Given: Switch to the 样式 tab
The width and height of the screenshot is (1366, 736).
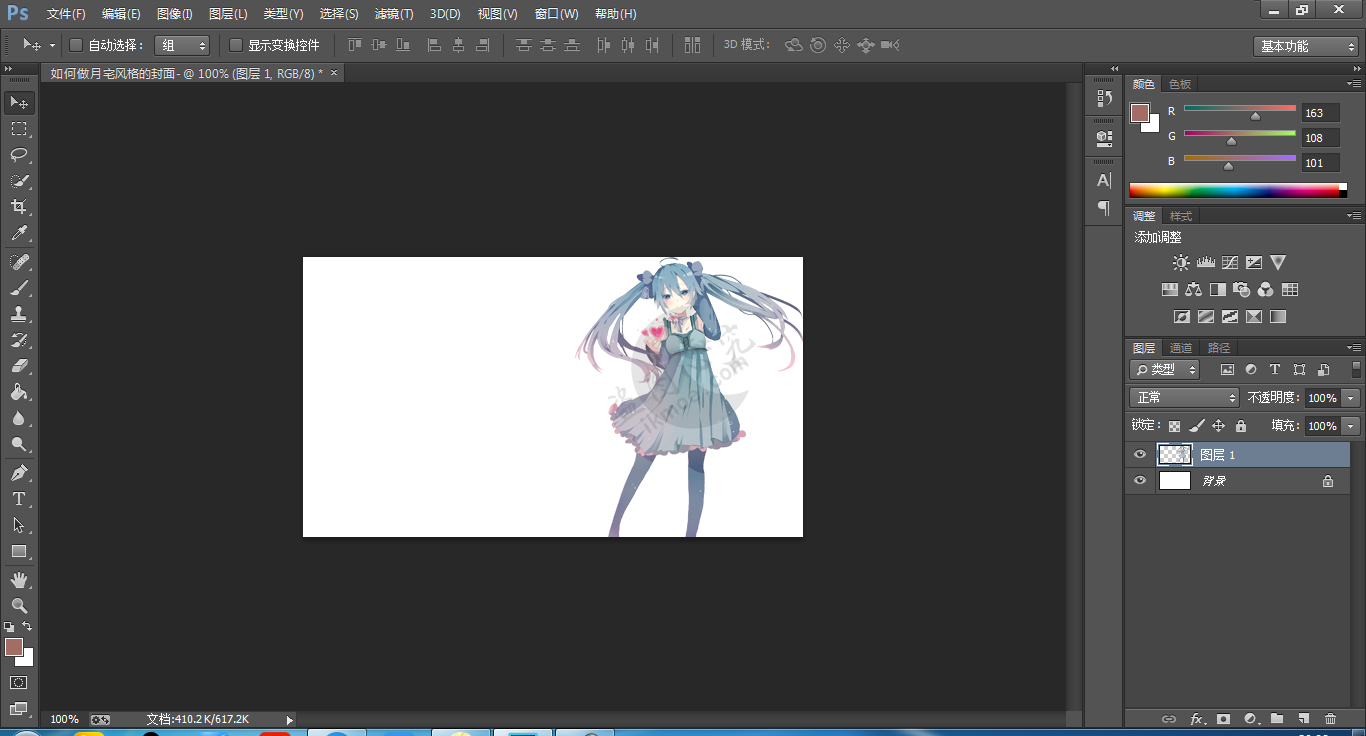Looking at the screenshot, I should point(1181,216).
